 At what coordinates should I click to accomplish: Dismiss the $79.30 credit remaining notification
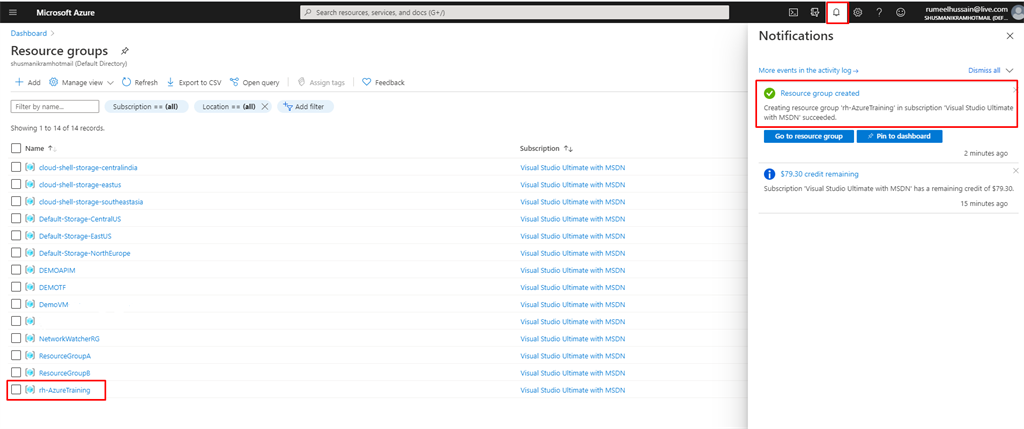[1016, 170]
